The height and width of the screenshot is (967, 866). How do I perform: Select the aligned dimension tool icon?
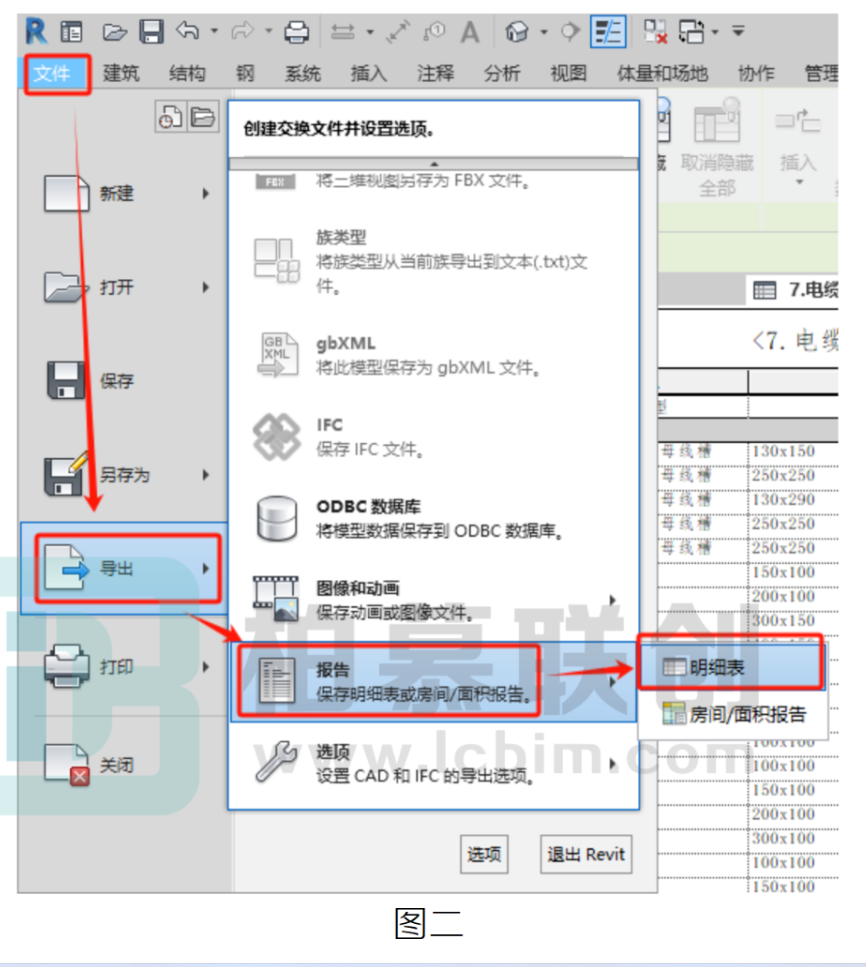pyautogui.click(x=343, y=31)
